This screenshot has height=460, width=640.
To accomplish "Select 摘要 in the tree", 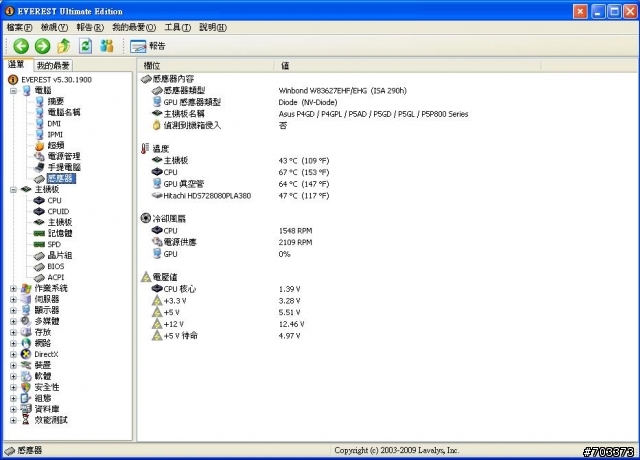I will (x=56, y=101).
